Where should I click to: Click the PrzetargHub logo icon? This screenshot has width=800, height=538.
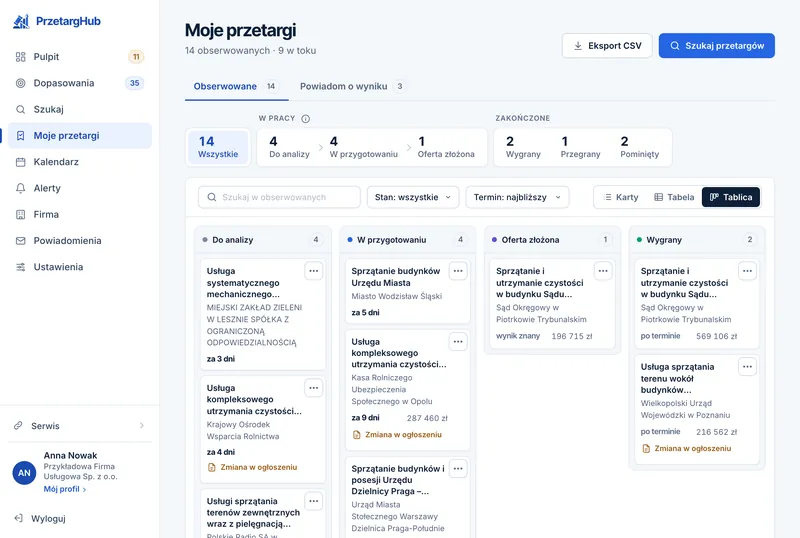21,21
